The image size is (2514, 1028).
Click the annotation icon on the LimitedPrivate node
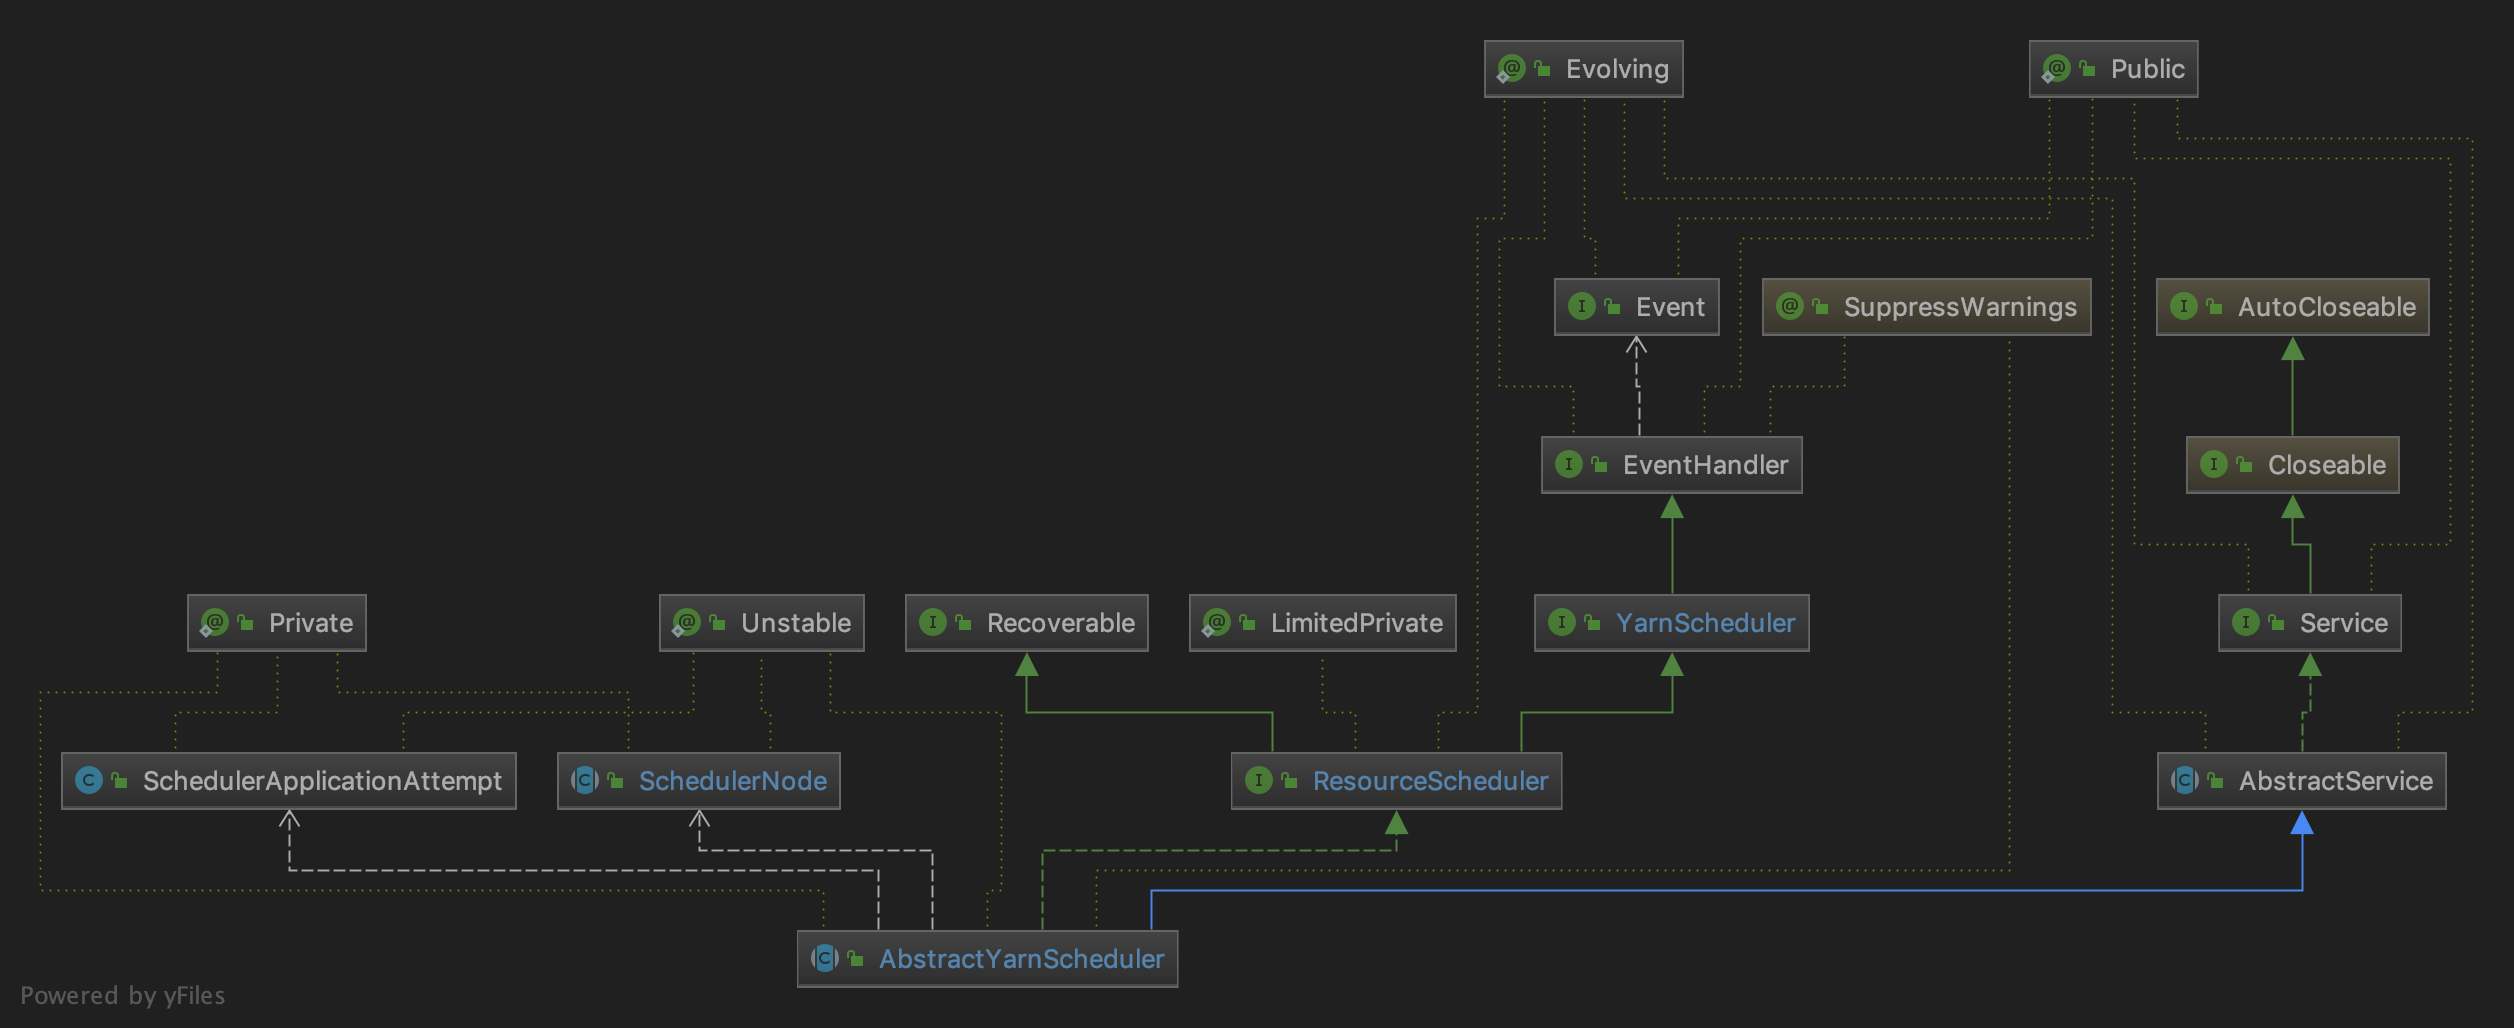tap(1215, 622)
